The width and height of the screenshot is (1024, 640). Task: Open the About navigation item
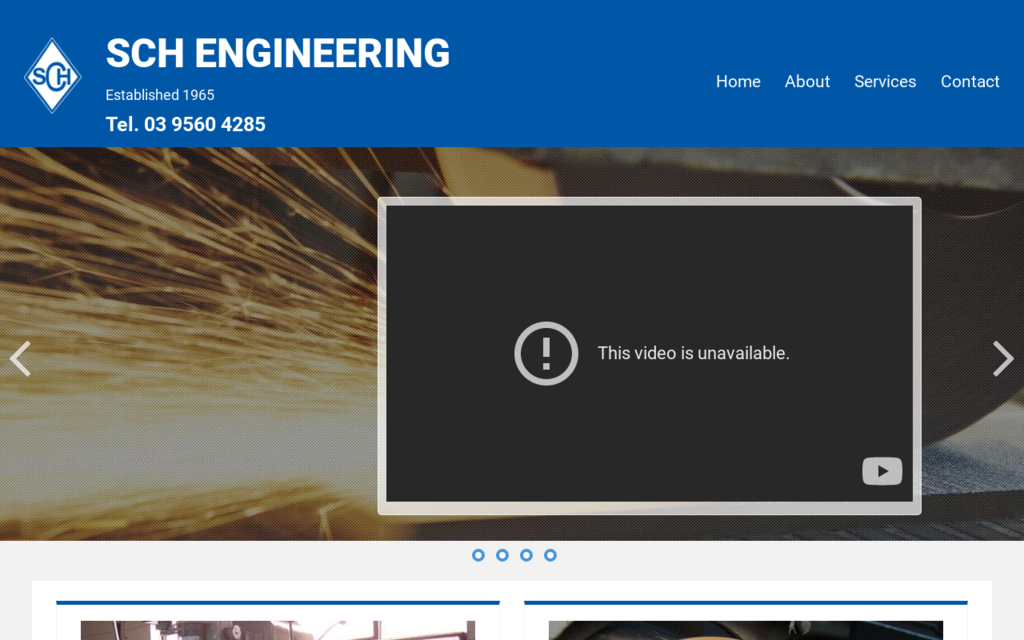807,82
